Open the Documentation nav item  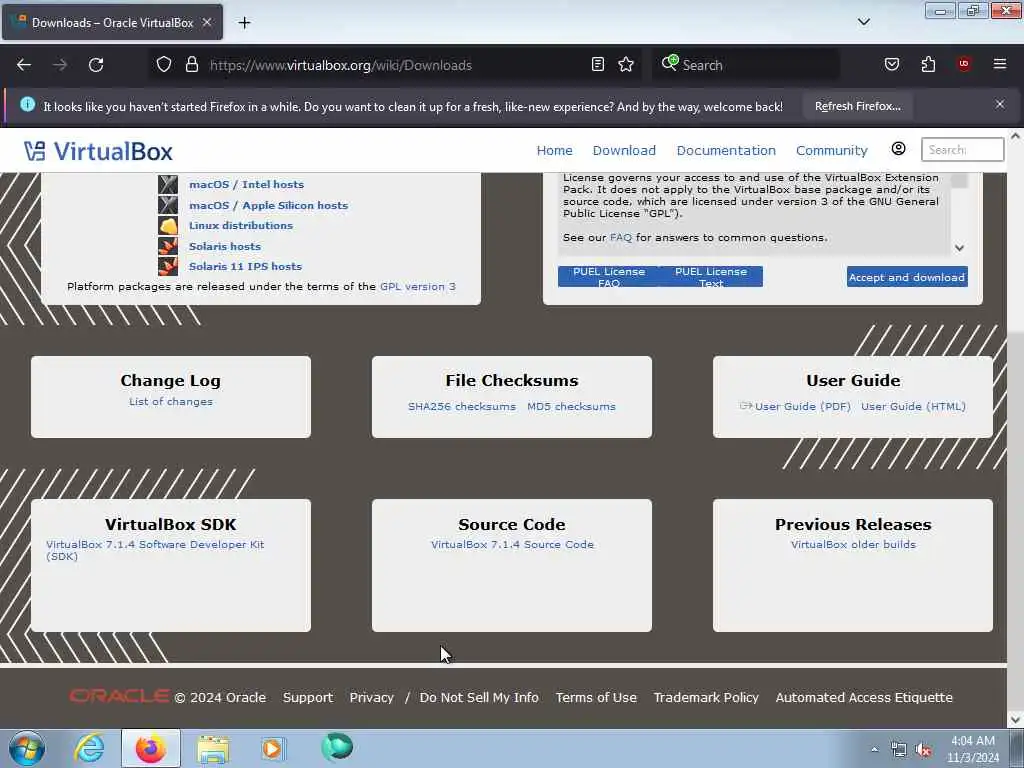point(726,150)
